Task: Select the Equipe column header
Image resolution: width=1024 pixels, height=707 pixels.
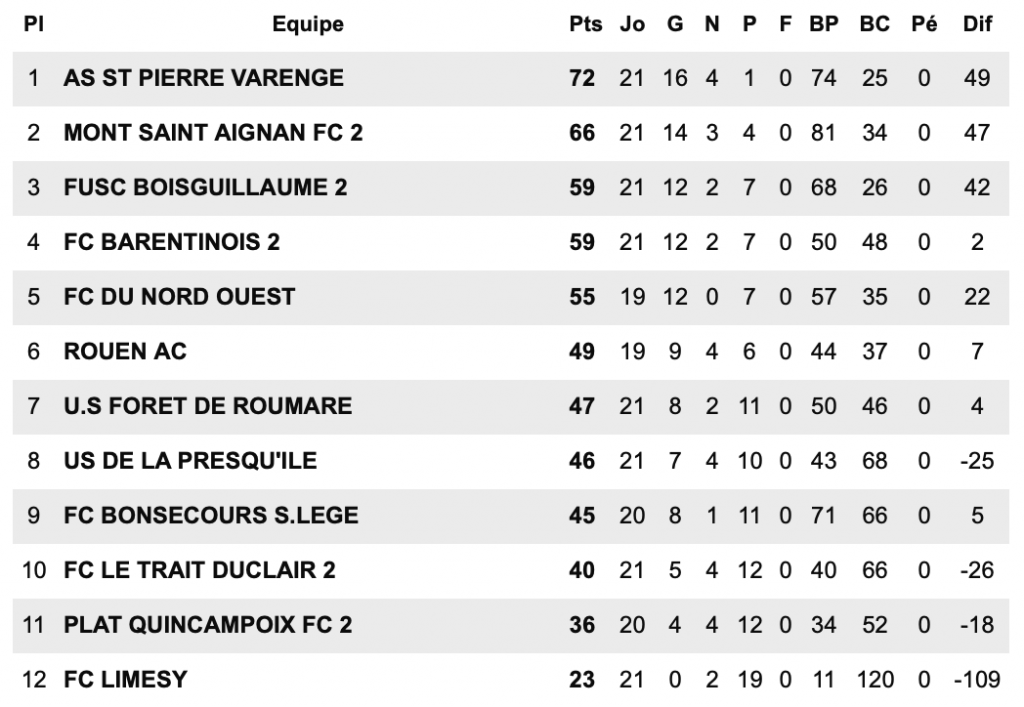Action: 308,24
